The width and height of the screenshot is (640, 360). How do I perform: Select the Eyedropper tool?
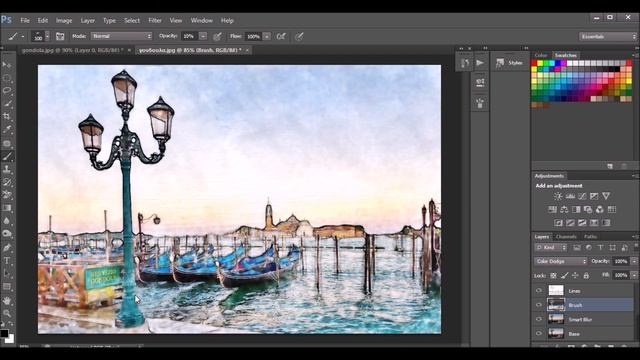pos(7,130)
